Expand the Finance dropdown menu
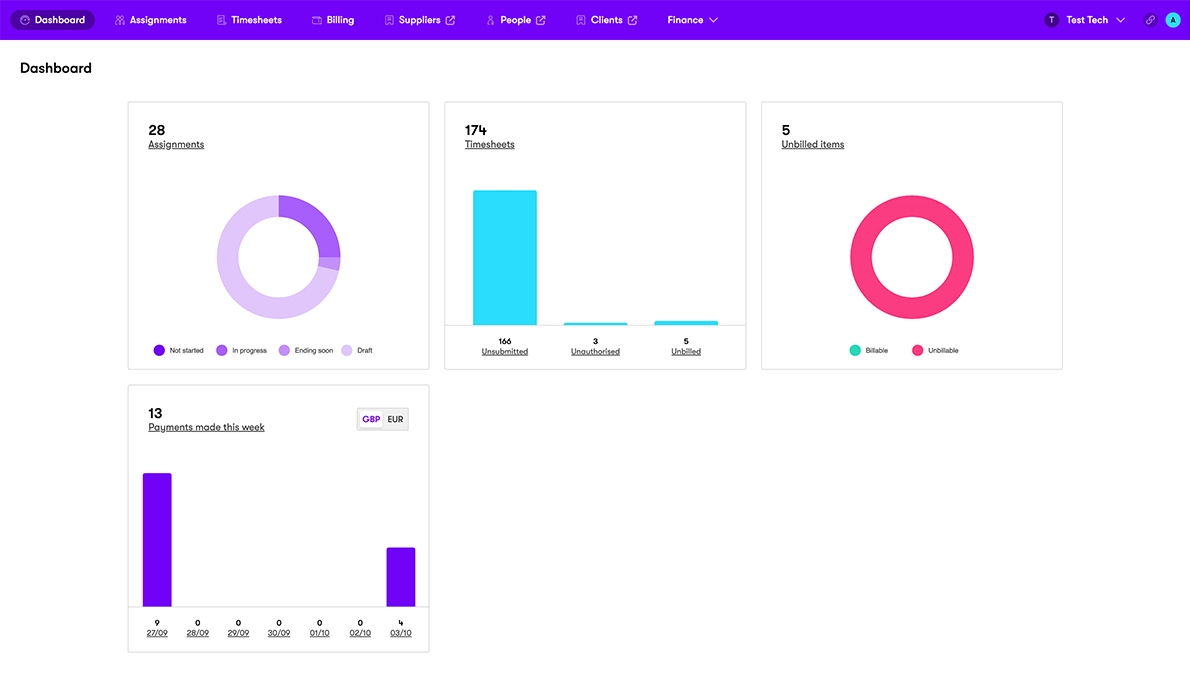This screenshot has width=1190, height=675. (x=692, y=20)
